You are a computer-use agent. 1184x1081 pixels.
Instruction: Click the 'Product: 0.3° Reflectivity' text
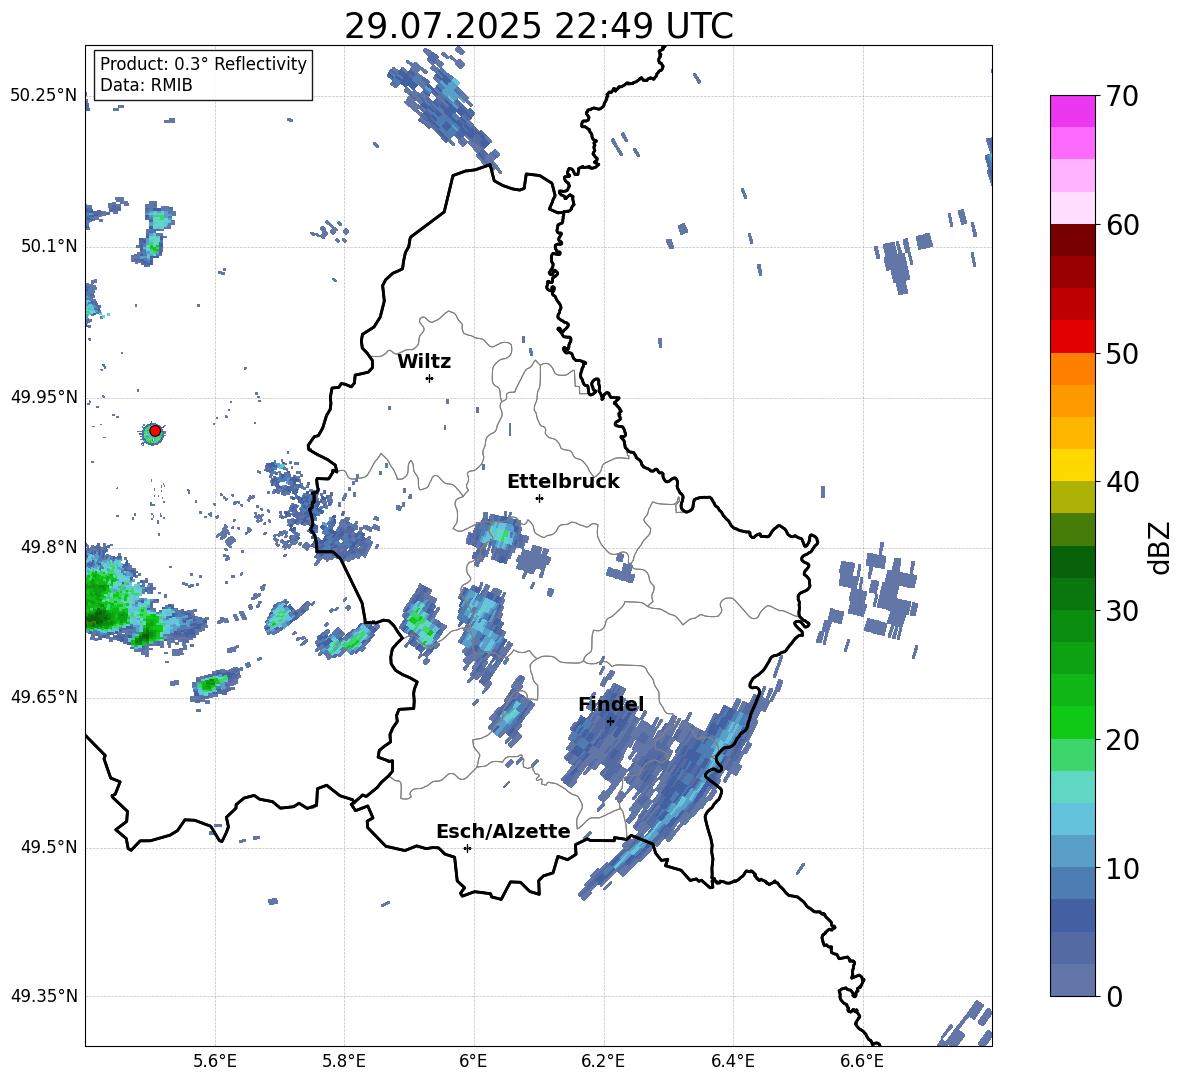coord(203,63)
